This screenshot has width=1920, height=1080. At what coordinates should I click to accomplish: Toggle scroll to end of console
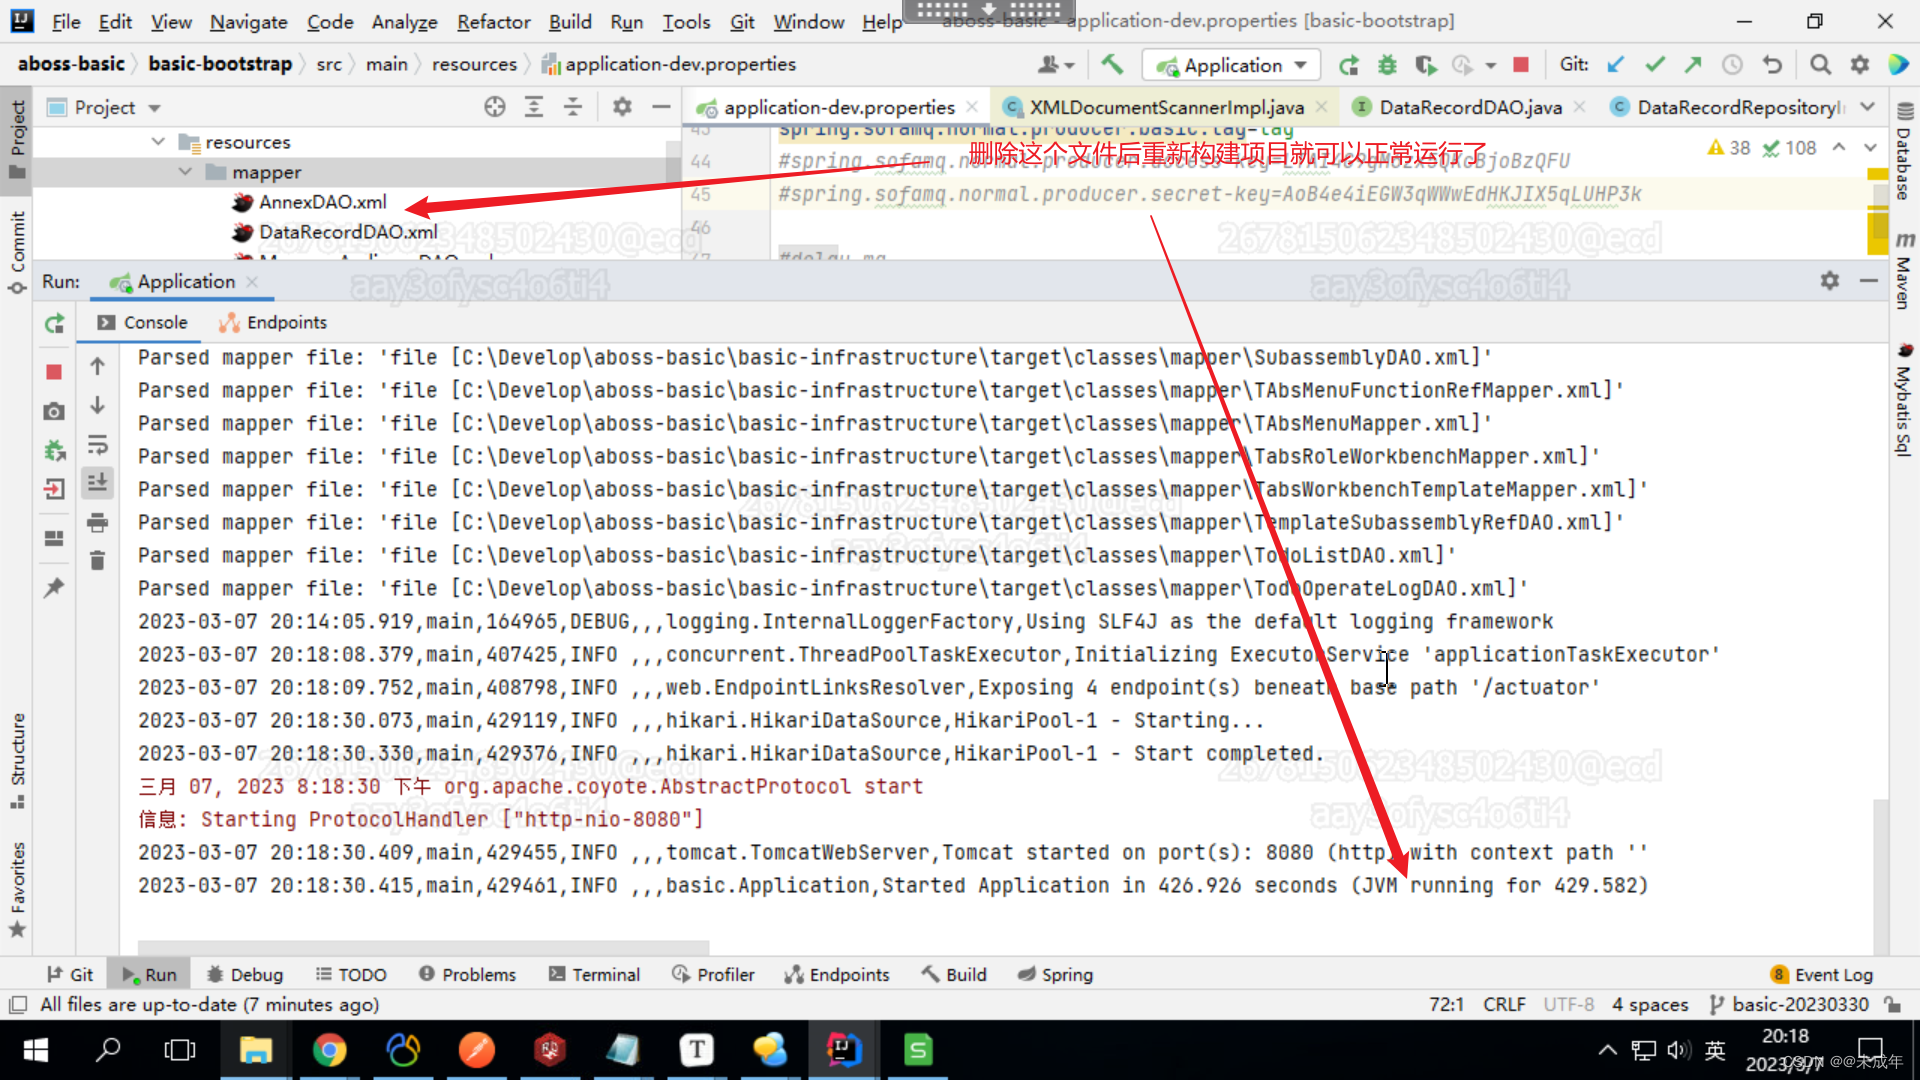[x=97, y=483]
